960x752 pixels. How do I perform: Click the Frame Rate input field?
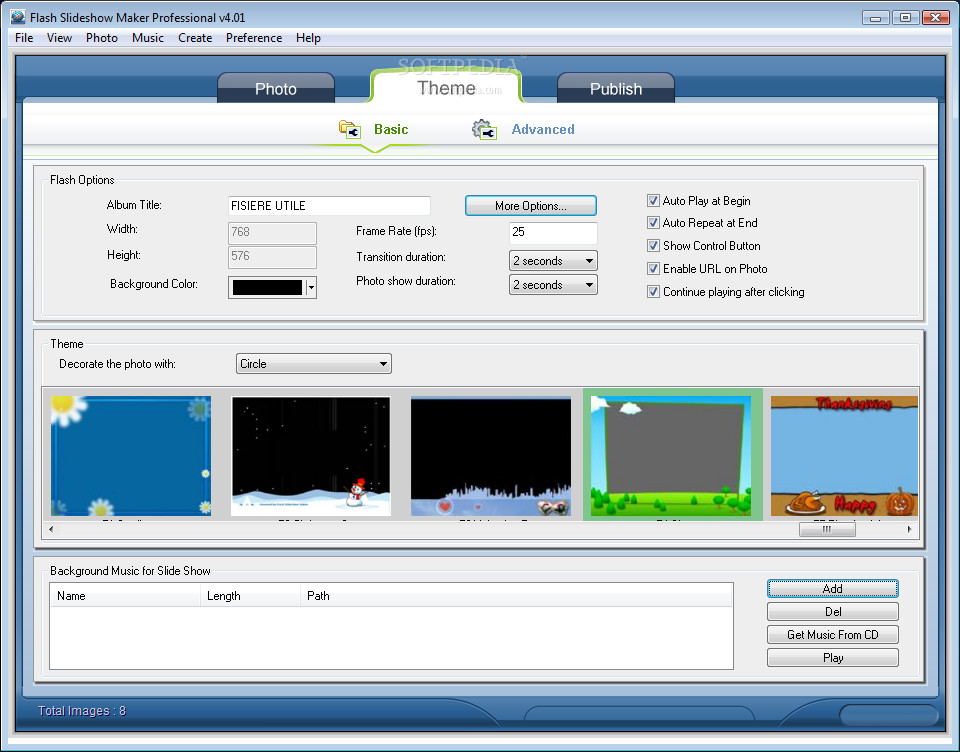(x=553, y=232)
